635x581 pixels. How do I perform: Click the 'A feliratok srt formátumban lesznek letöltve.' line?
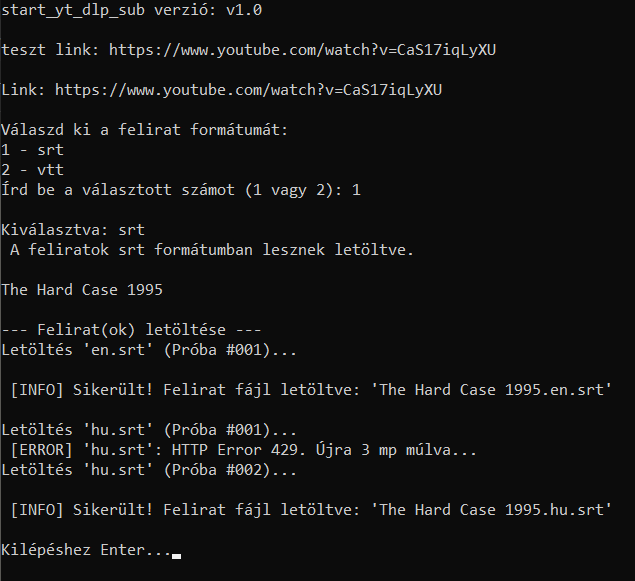(212, 250)
